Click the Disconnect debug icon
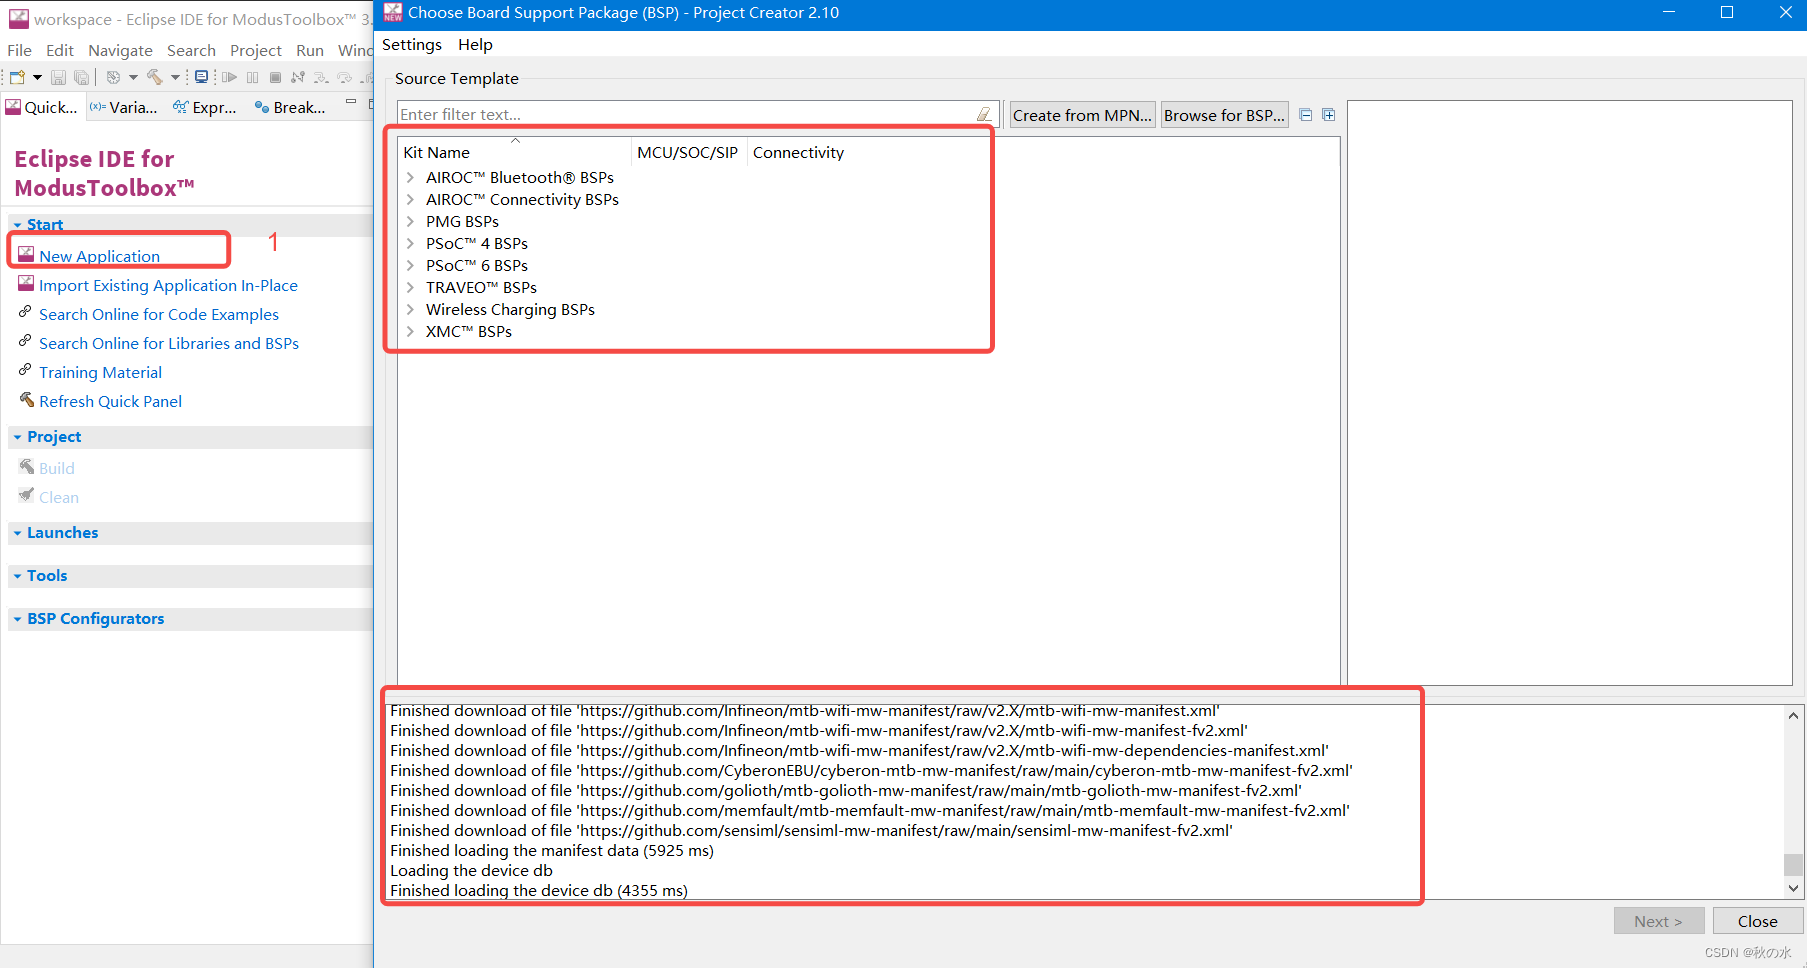The height and width of the screenshot is (968, 1807). pos(298,77)
